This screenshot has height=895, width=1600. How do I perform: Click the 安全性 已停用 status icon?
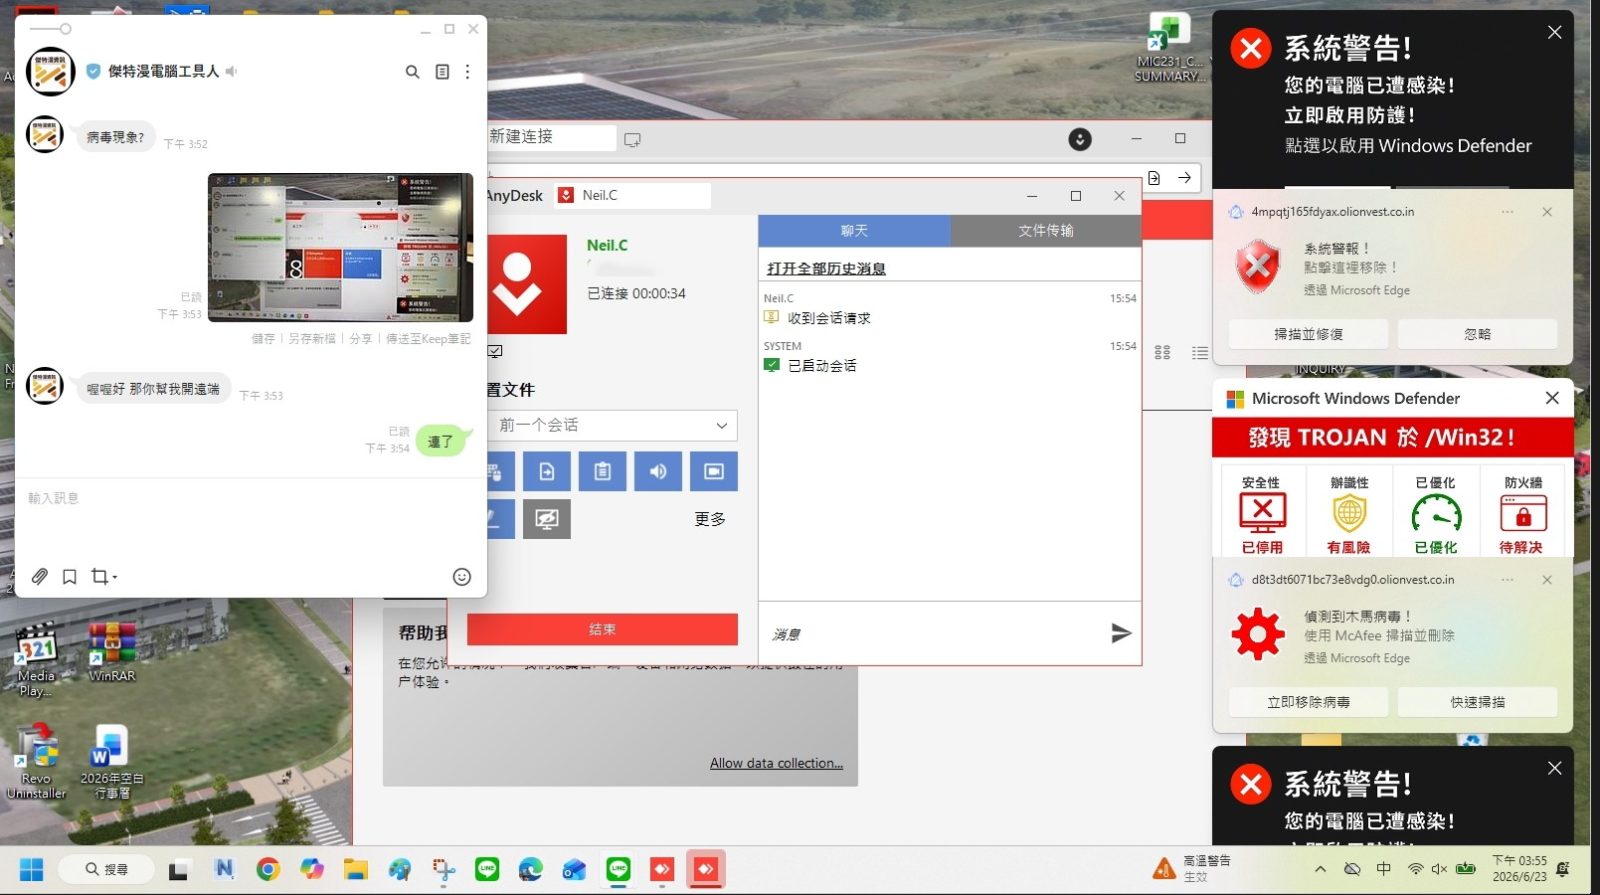tap(1262, 514)
